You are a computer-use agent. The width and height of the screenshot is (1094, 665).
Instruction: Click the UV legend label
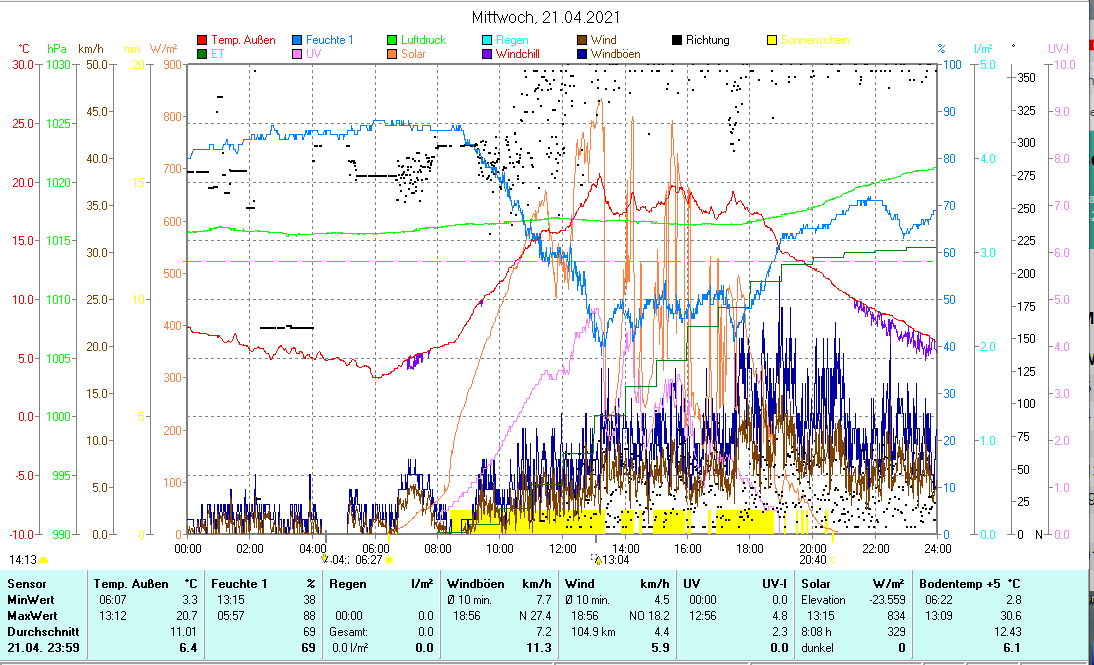coord(314,54)
